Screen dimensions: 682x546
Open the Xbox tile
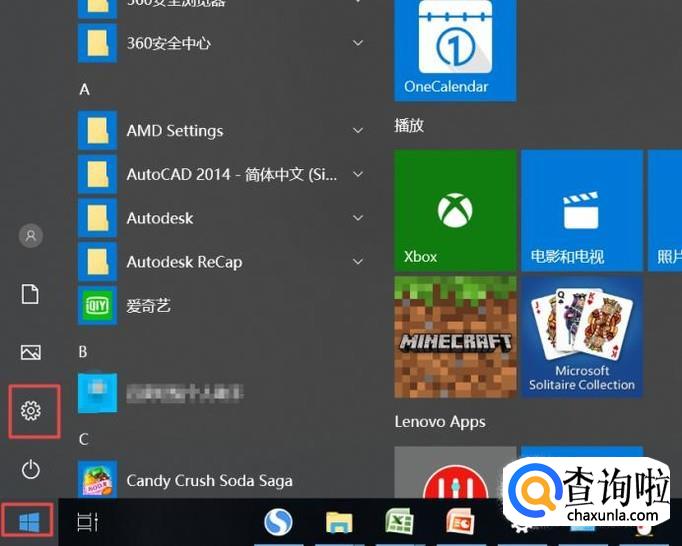(455, 211)
